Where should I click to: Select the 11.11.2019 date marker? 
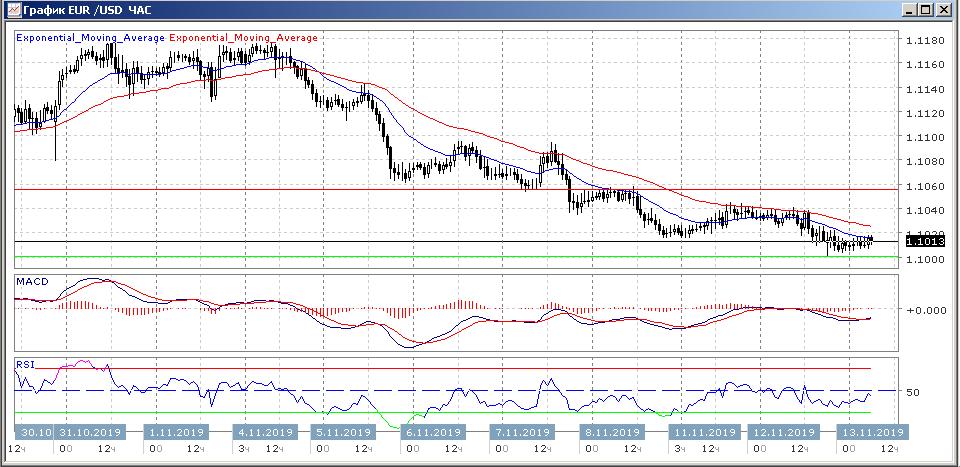pos(702,432)
